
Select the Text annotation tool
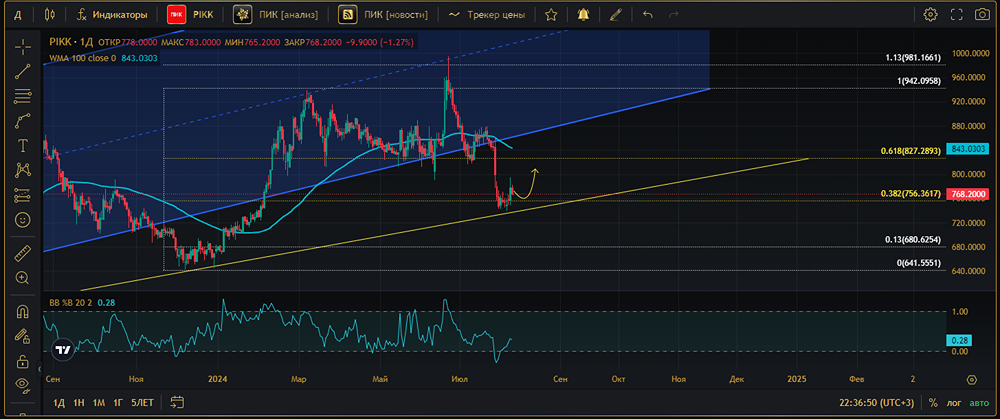point(23,145)
